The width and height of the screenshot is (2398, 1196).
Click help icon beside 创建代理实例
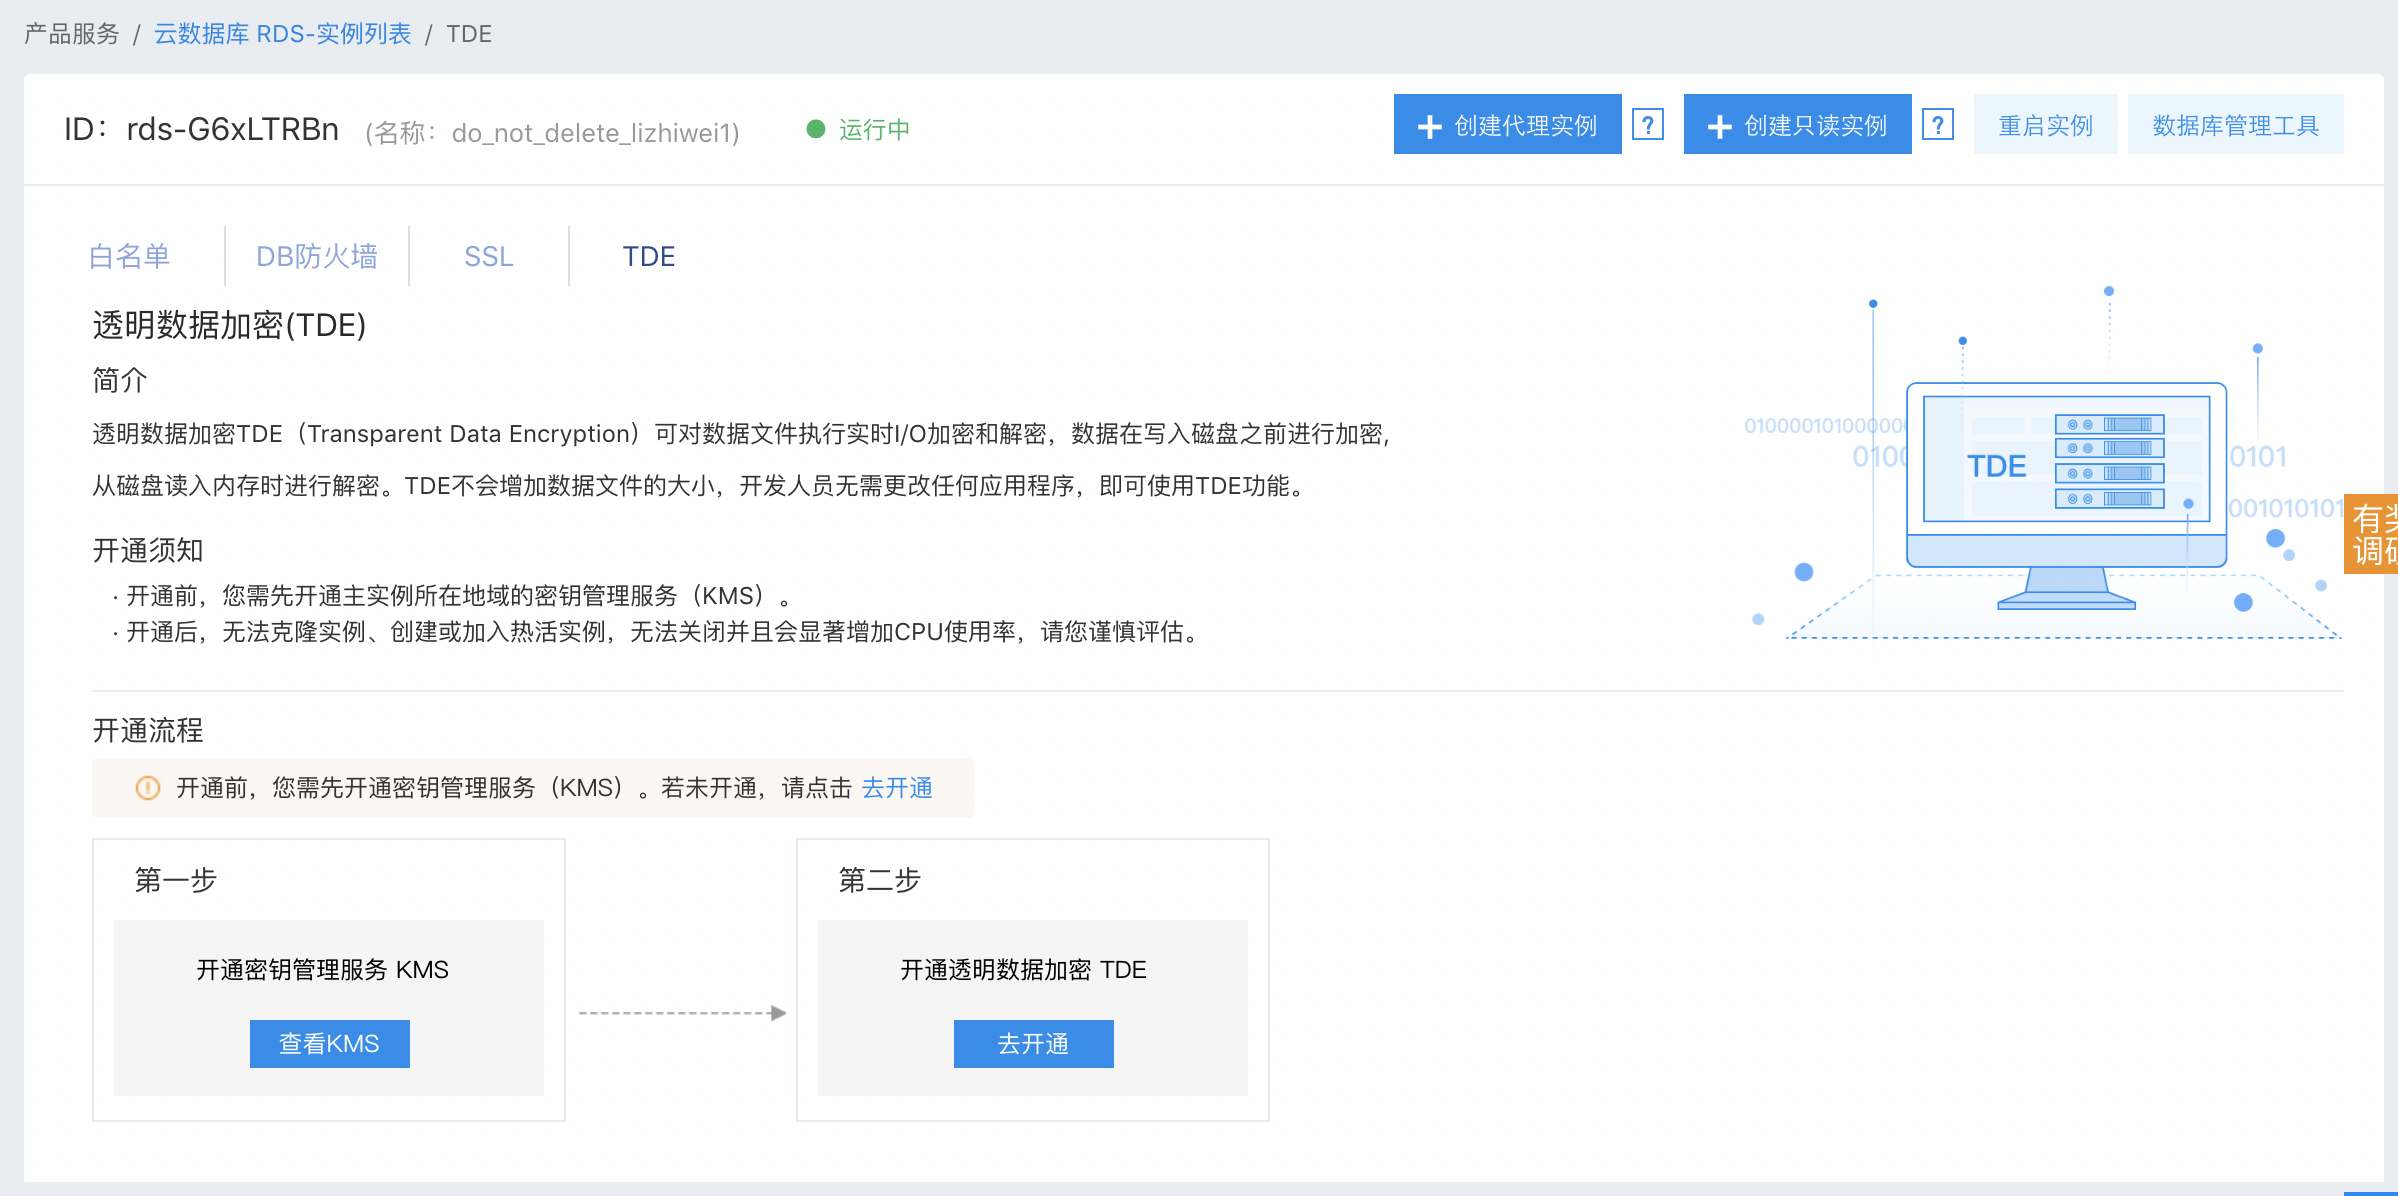coord(1647,125)
